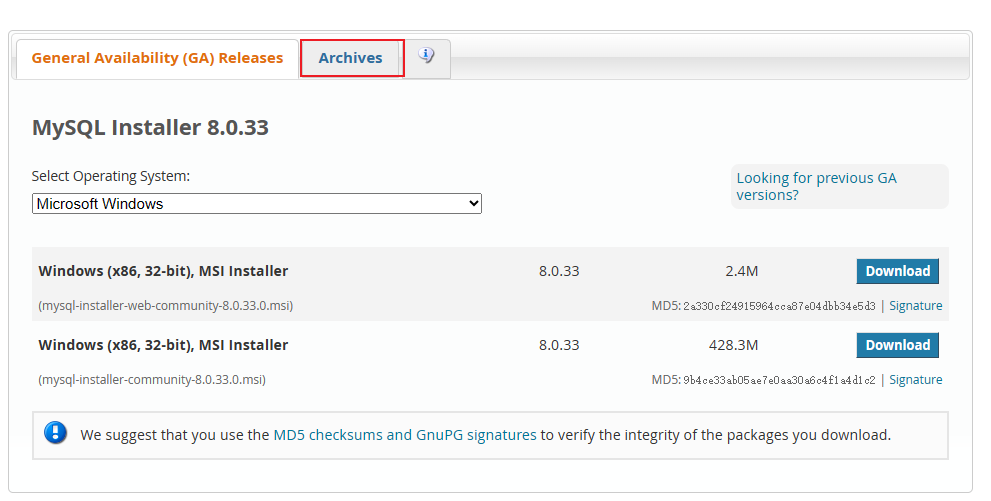Select the General Availability (GA) Releases tab
Screen dimensions: 991x501
click(x=157, y=58)
